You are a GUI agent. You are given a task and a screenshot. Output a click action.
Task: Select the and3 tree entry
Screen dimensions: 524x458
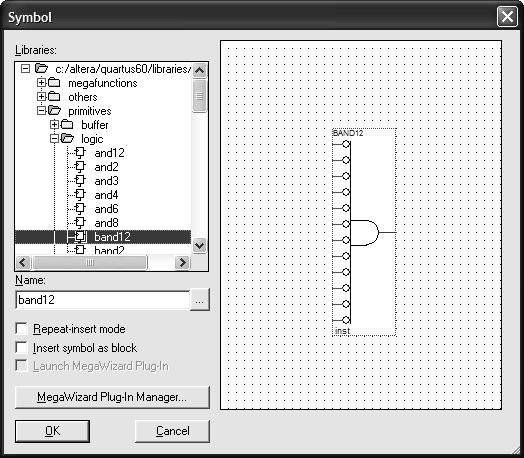pyautogui.click(x=106, y=181)
